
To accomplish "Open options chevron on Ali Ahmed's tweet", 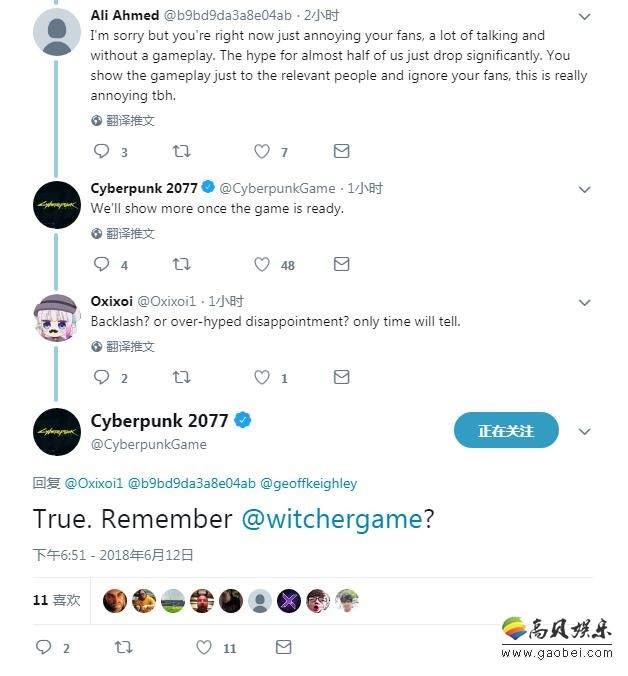I will pos(584,17).
